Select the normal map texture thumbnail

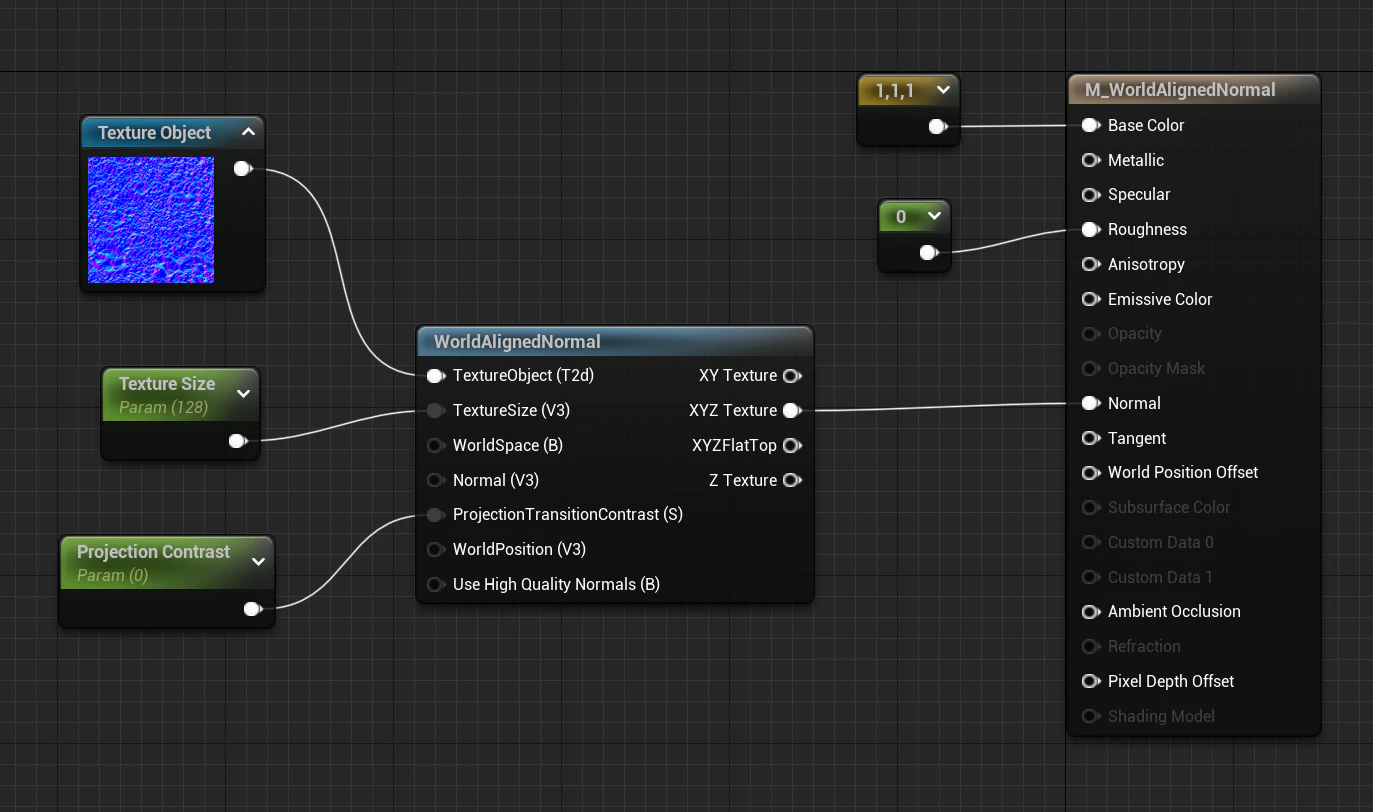[x=151, y=220]
